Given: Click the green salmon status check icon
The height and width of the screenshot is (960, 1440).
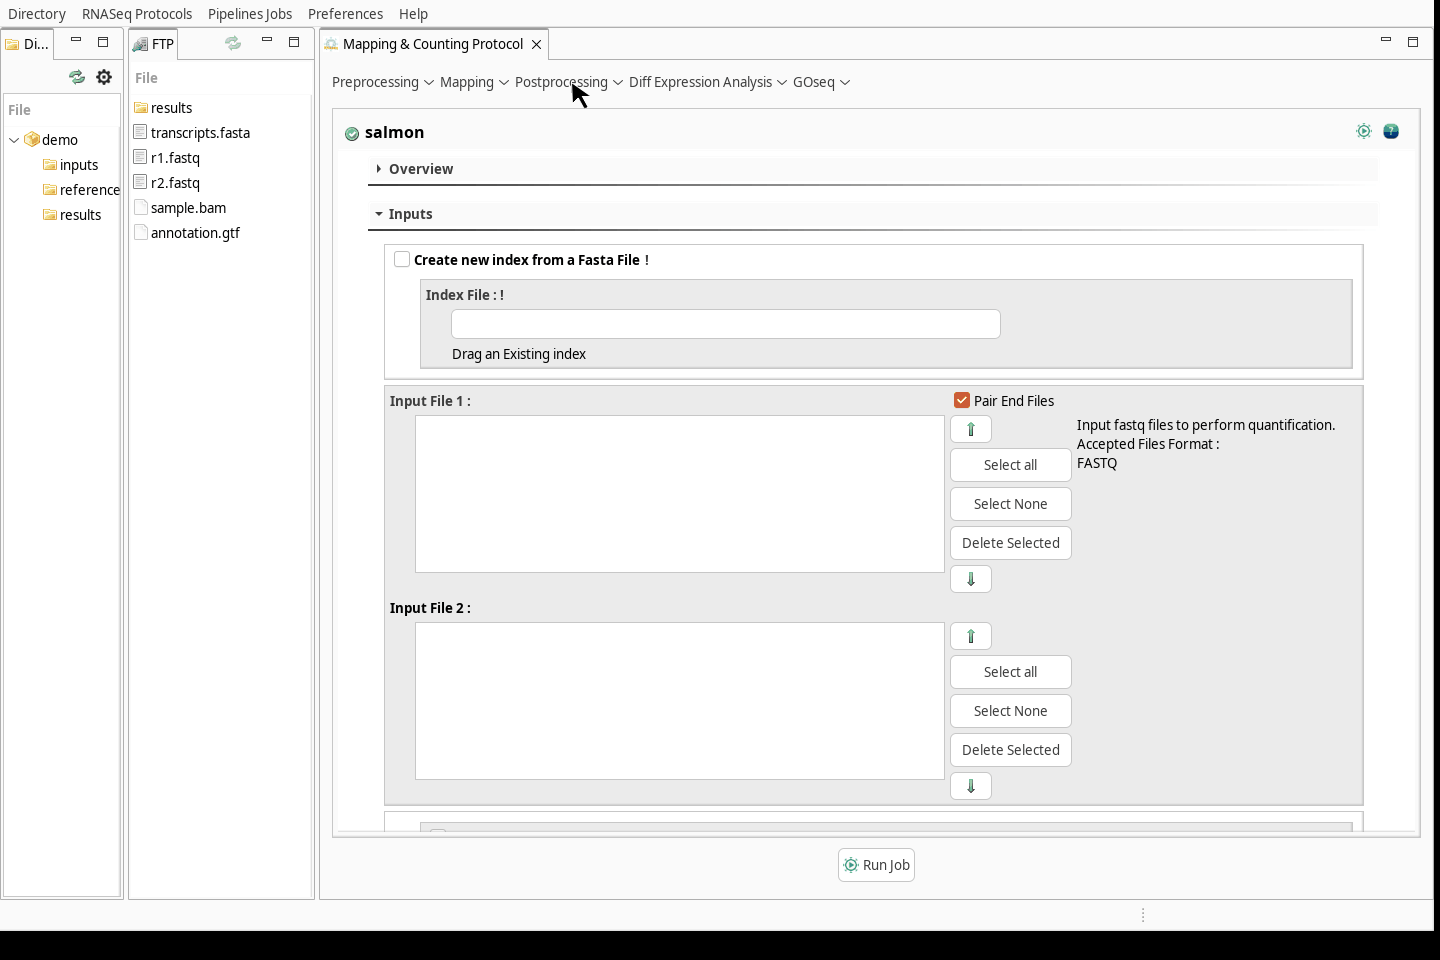Looking at the screenshot, I should tap(352, 133).
